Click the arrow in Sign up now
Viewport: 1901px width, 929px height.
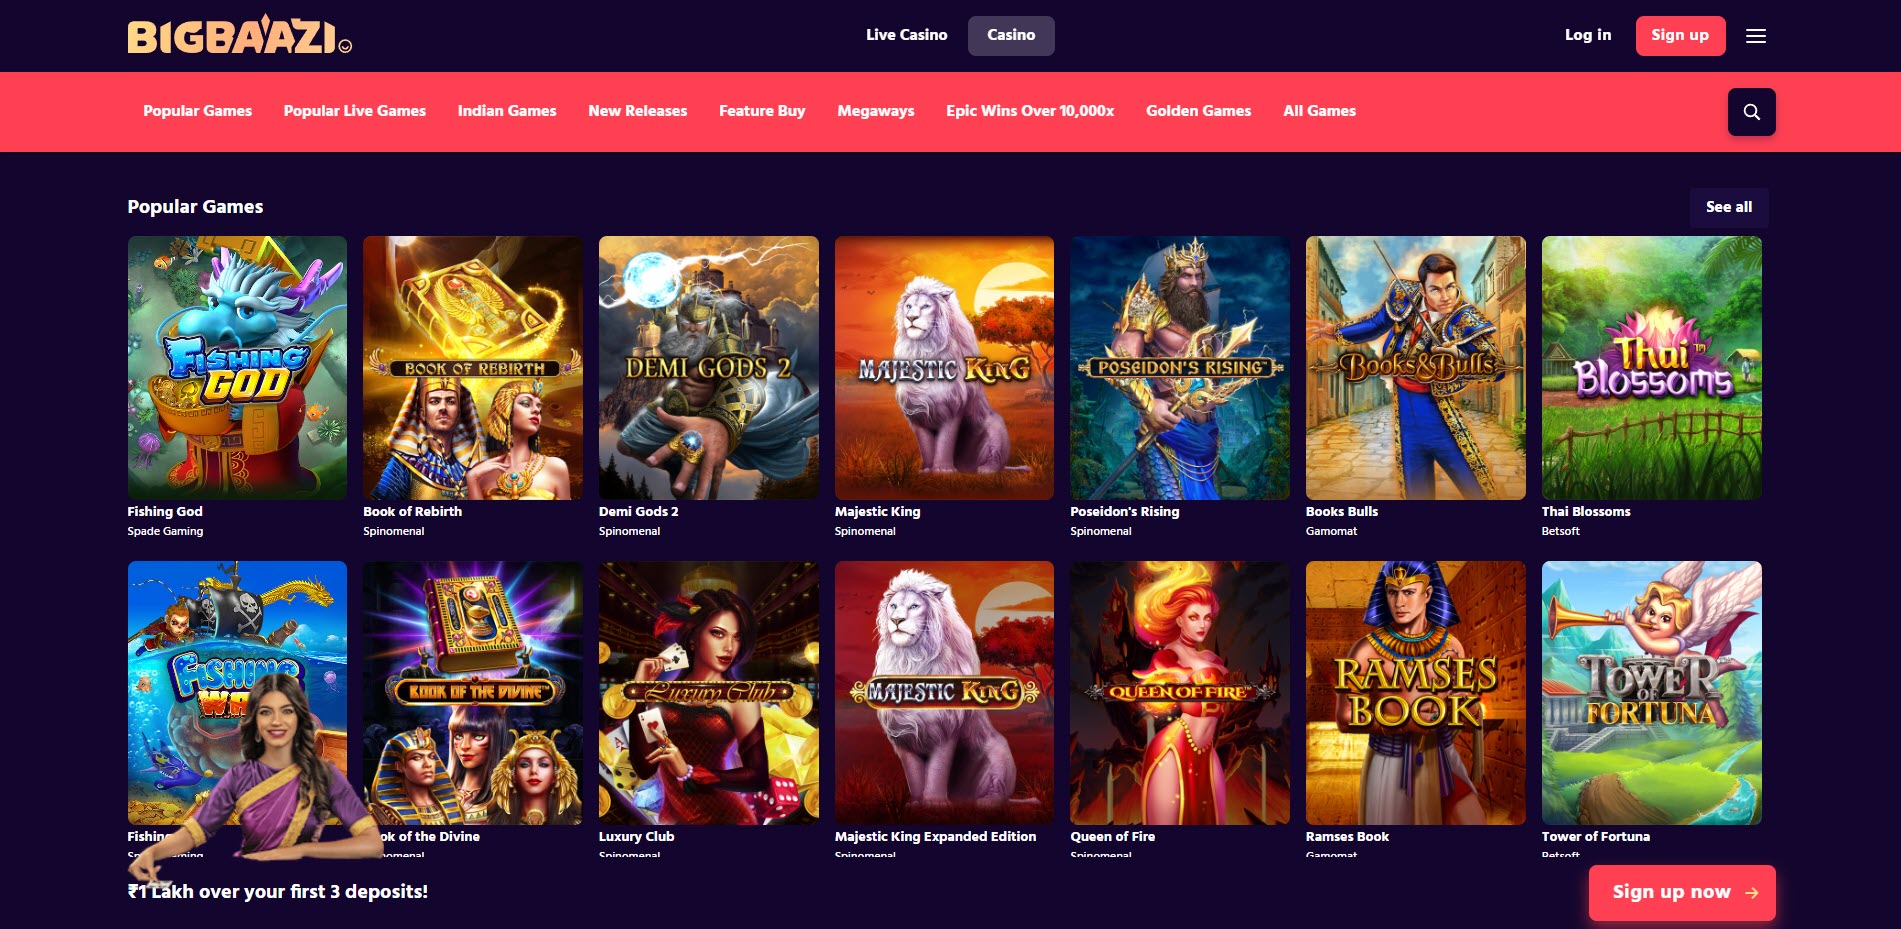click(x=1751, y=893)
